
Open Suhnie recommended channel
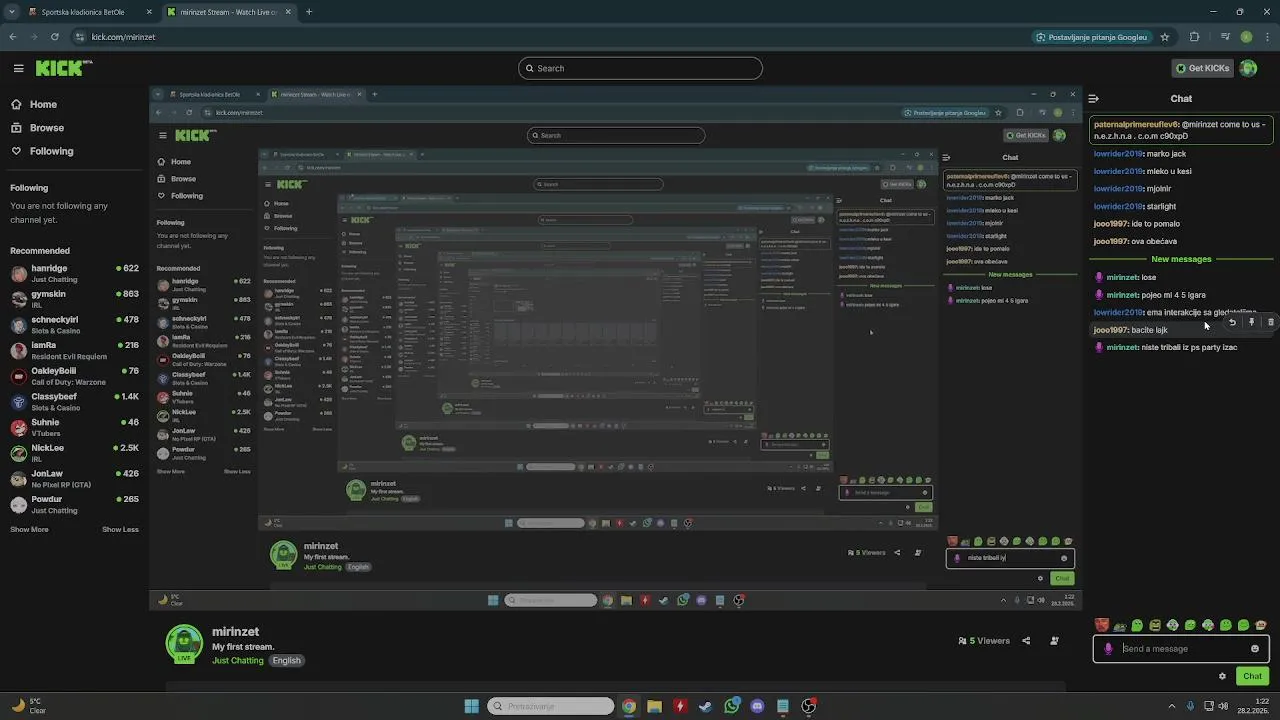point(74,427)
